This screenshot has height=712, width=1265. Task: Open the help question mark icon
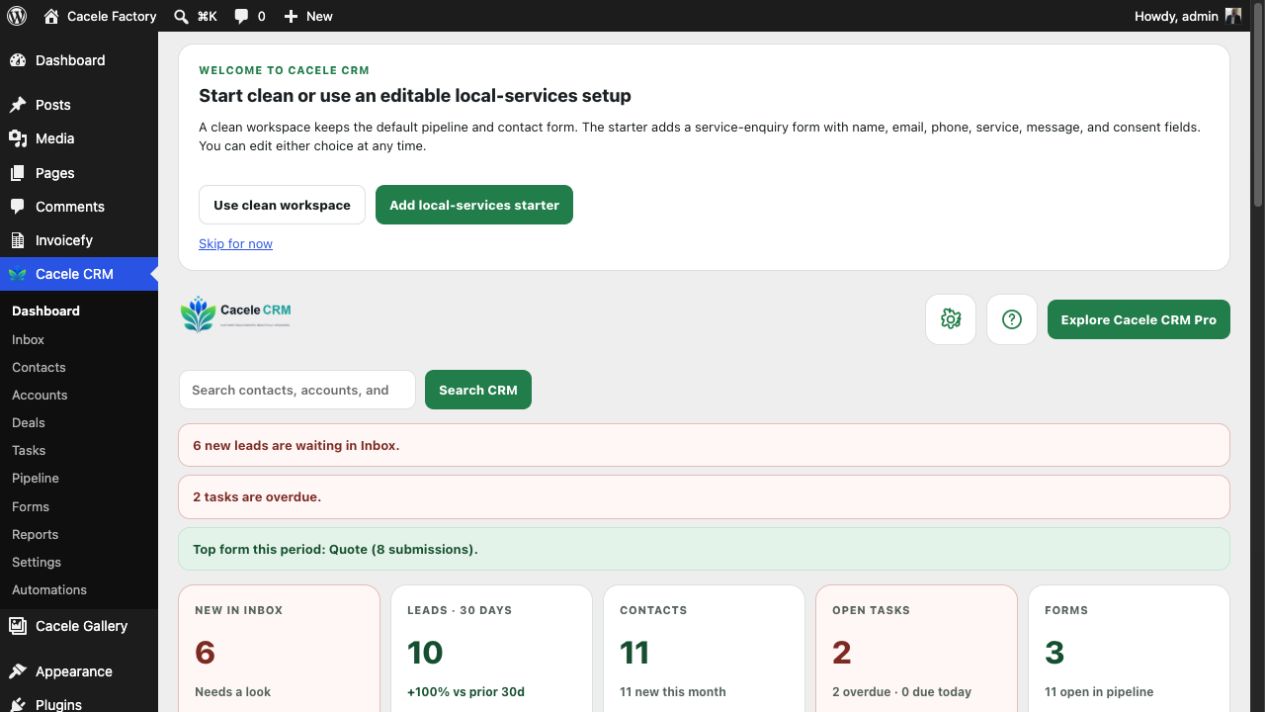click(1012, 319)
